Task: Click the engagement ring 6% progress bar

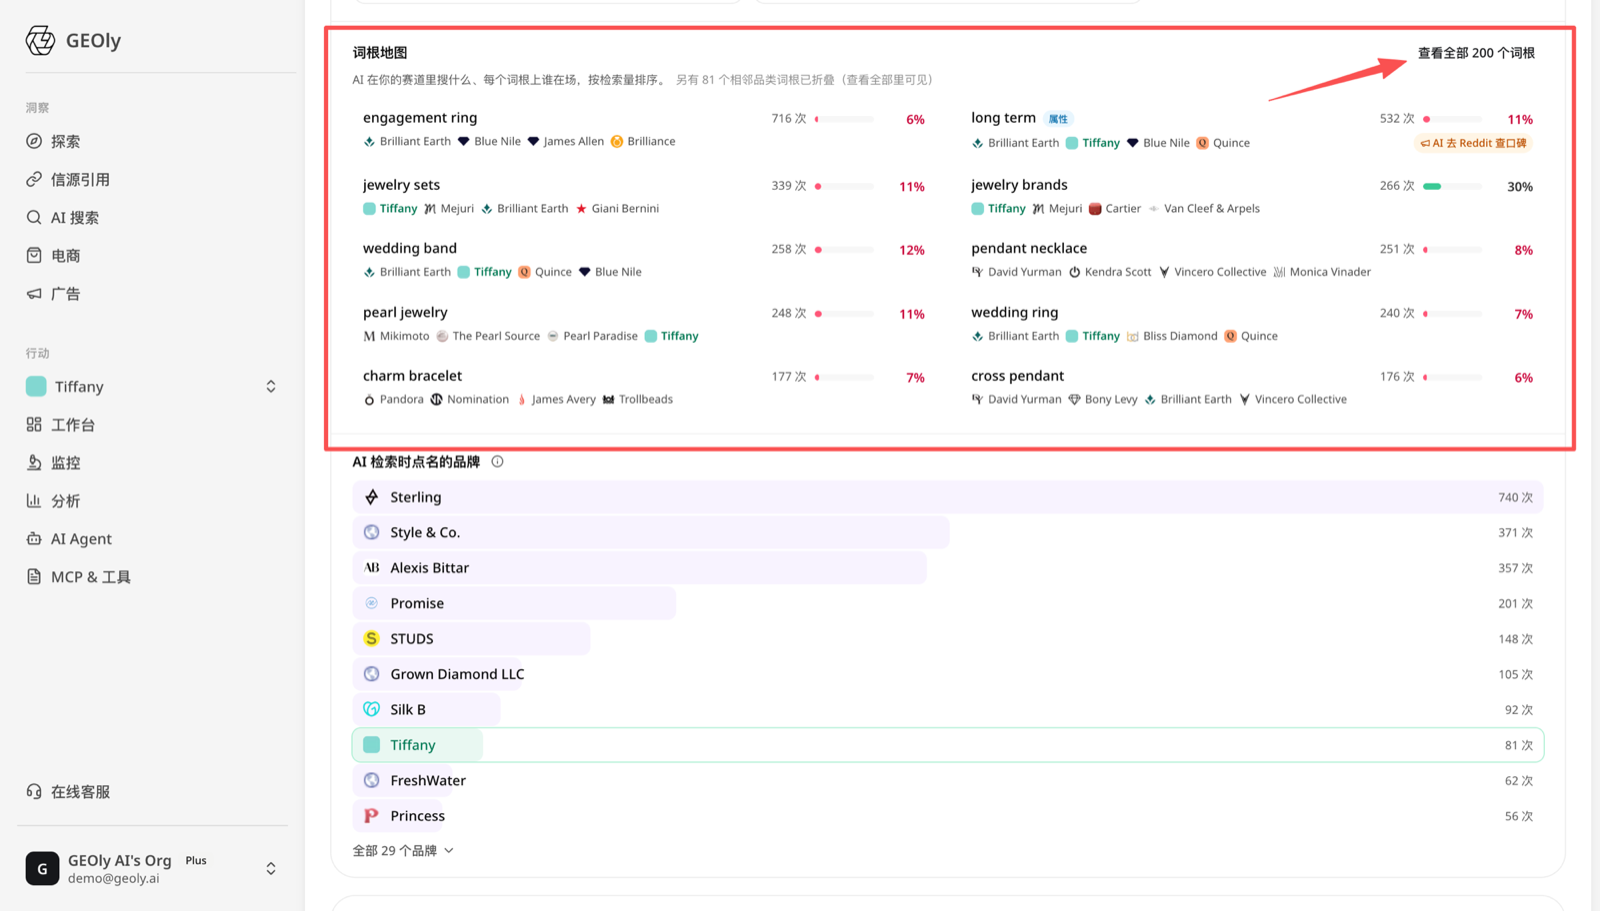Action: click(844, 119)
